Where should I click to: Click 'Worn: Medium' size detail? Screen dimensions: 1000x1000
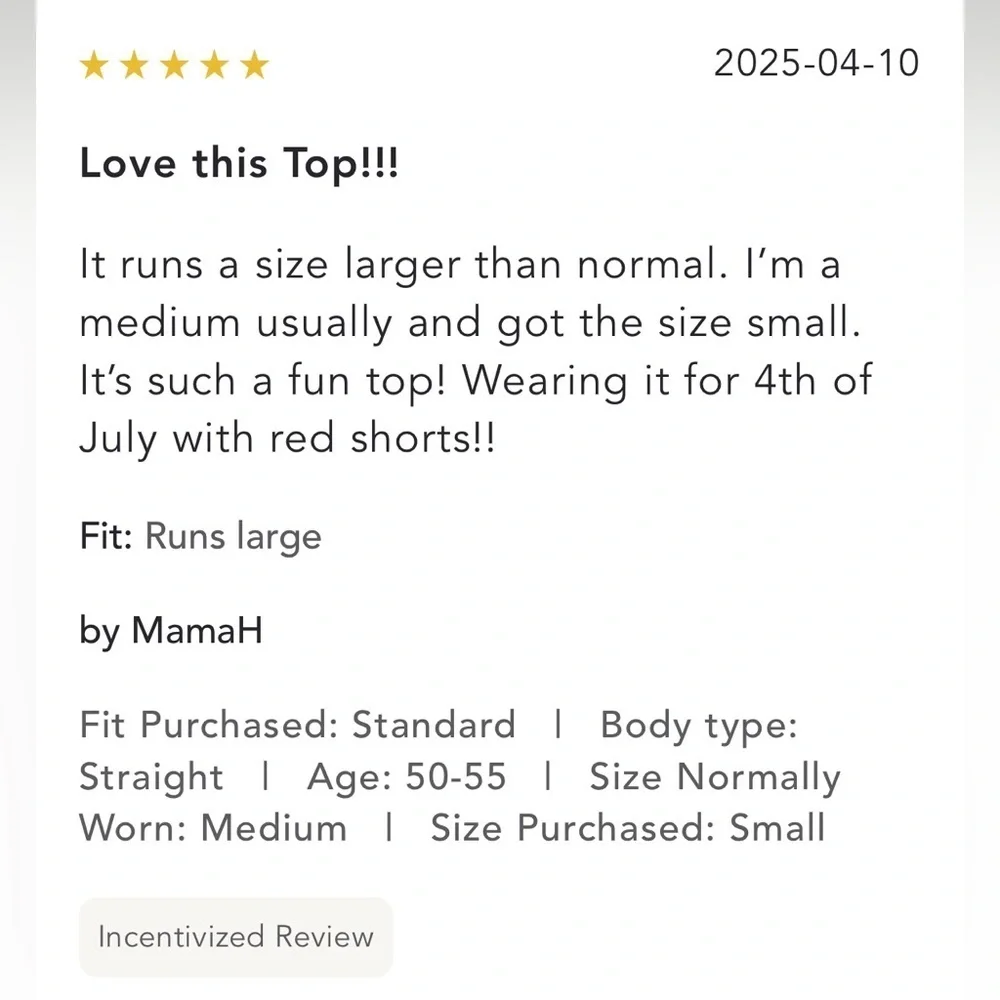pos(213,828)
